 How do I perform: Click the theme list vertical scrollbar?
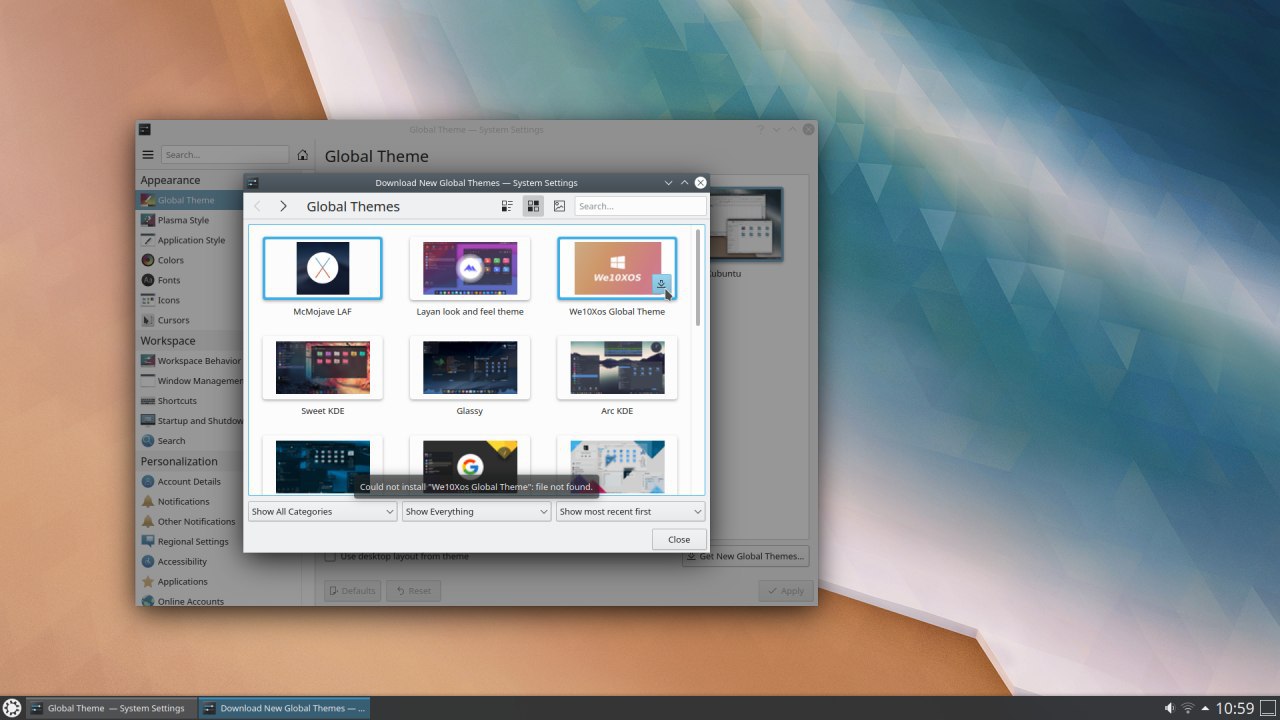pyautogui.click(x=697, y=278)
